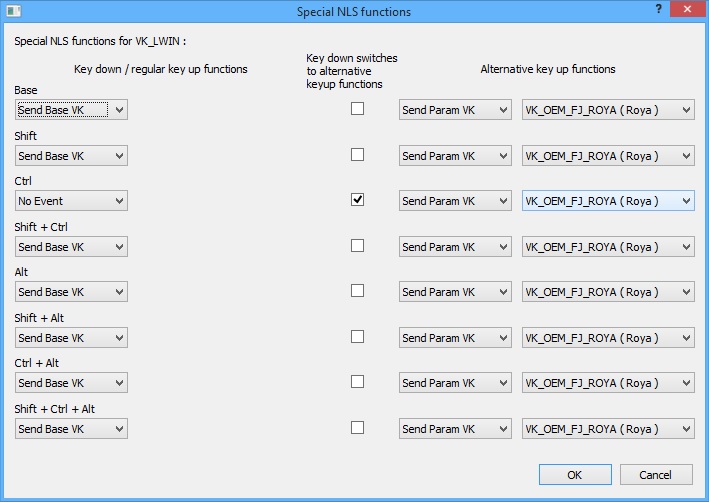Image resolution: width=709 pixels, height=502 pixels.
Task: Open Alt row Send Base VK dropdown
Action: point(71,292)
